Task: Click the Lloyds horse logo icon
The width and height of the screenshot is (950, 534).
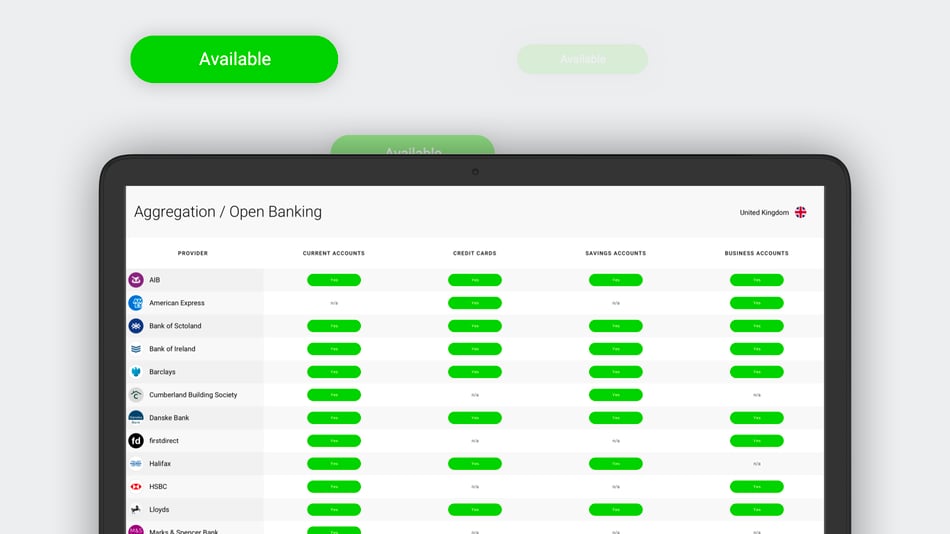Action: click(x=136, y=510)
